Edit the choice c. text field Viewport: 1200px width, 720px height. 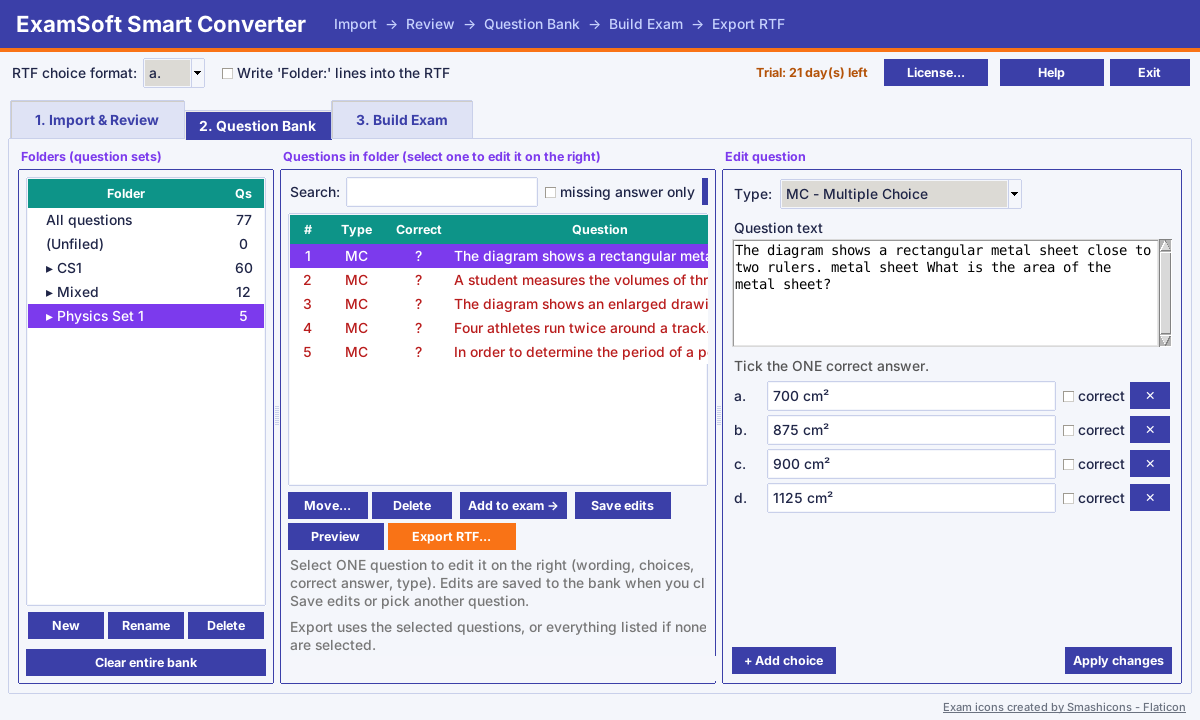[x=911, y=464]
